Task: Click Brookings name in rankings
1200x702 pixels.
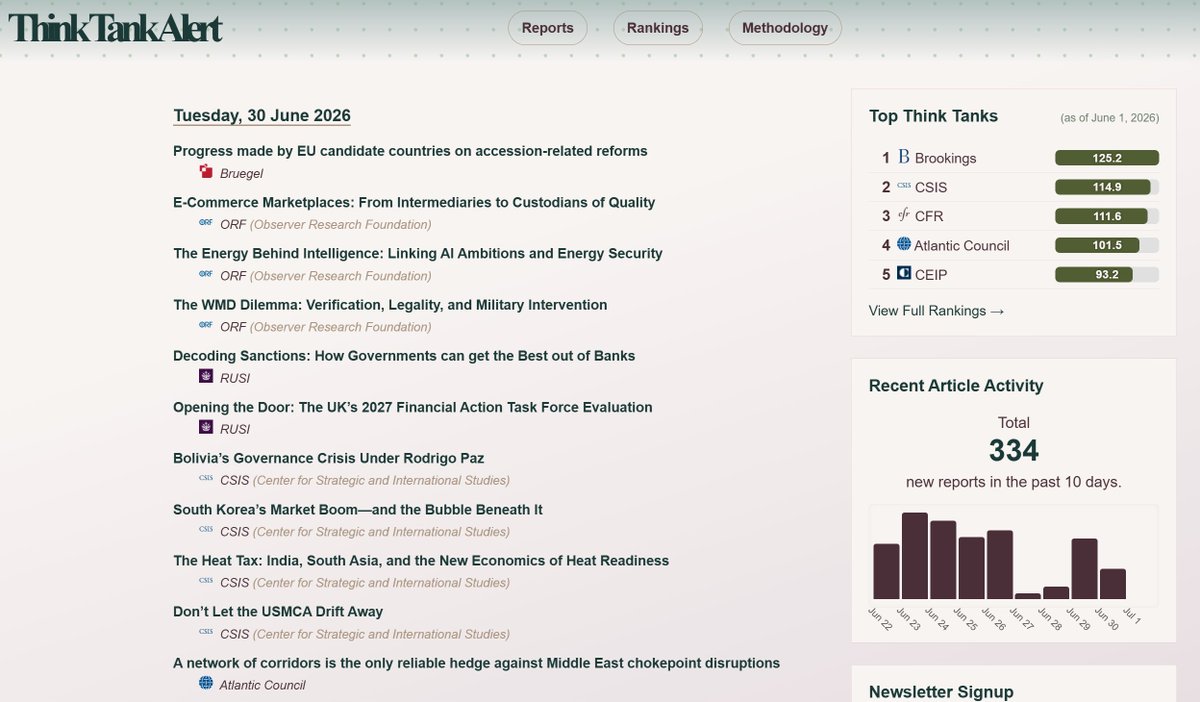Action: point(945,158)
